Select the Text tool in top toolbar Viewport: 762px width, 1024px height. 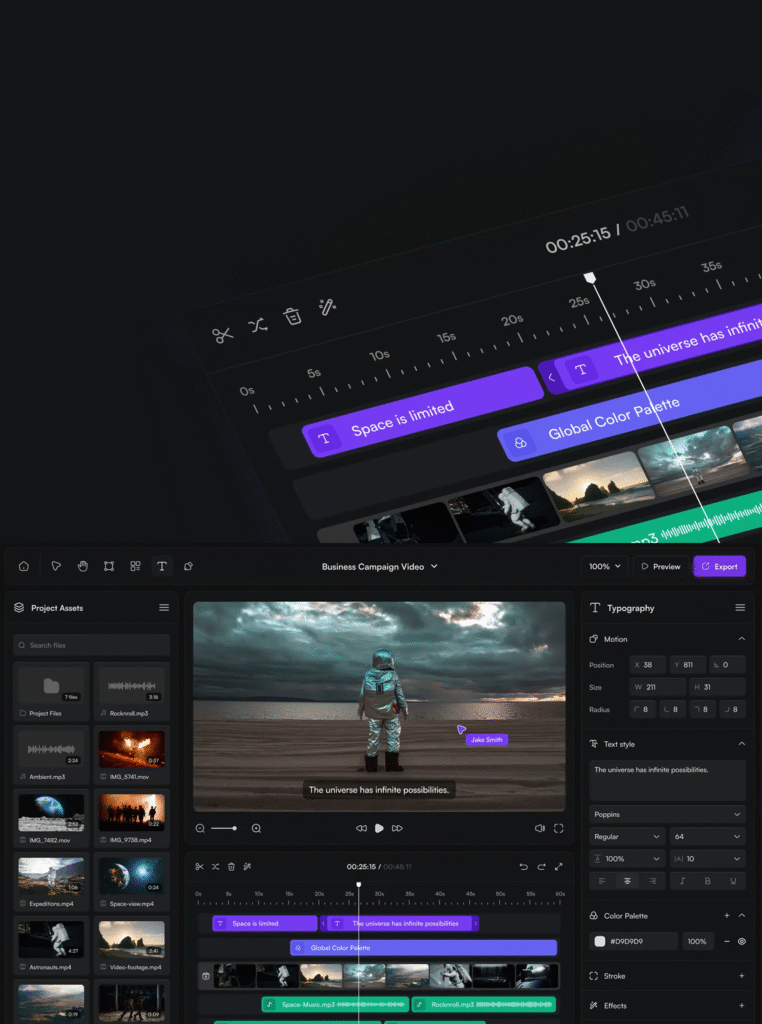(x=162, y=566)
